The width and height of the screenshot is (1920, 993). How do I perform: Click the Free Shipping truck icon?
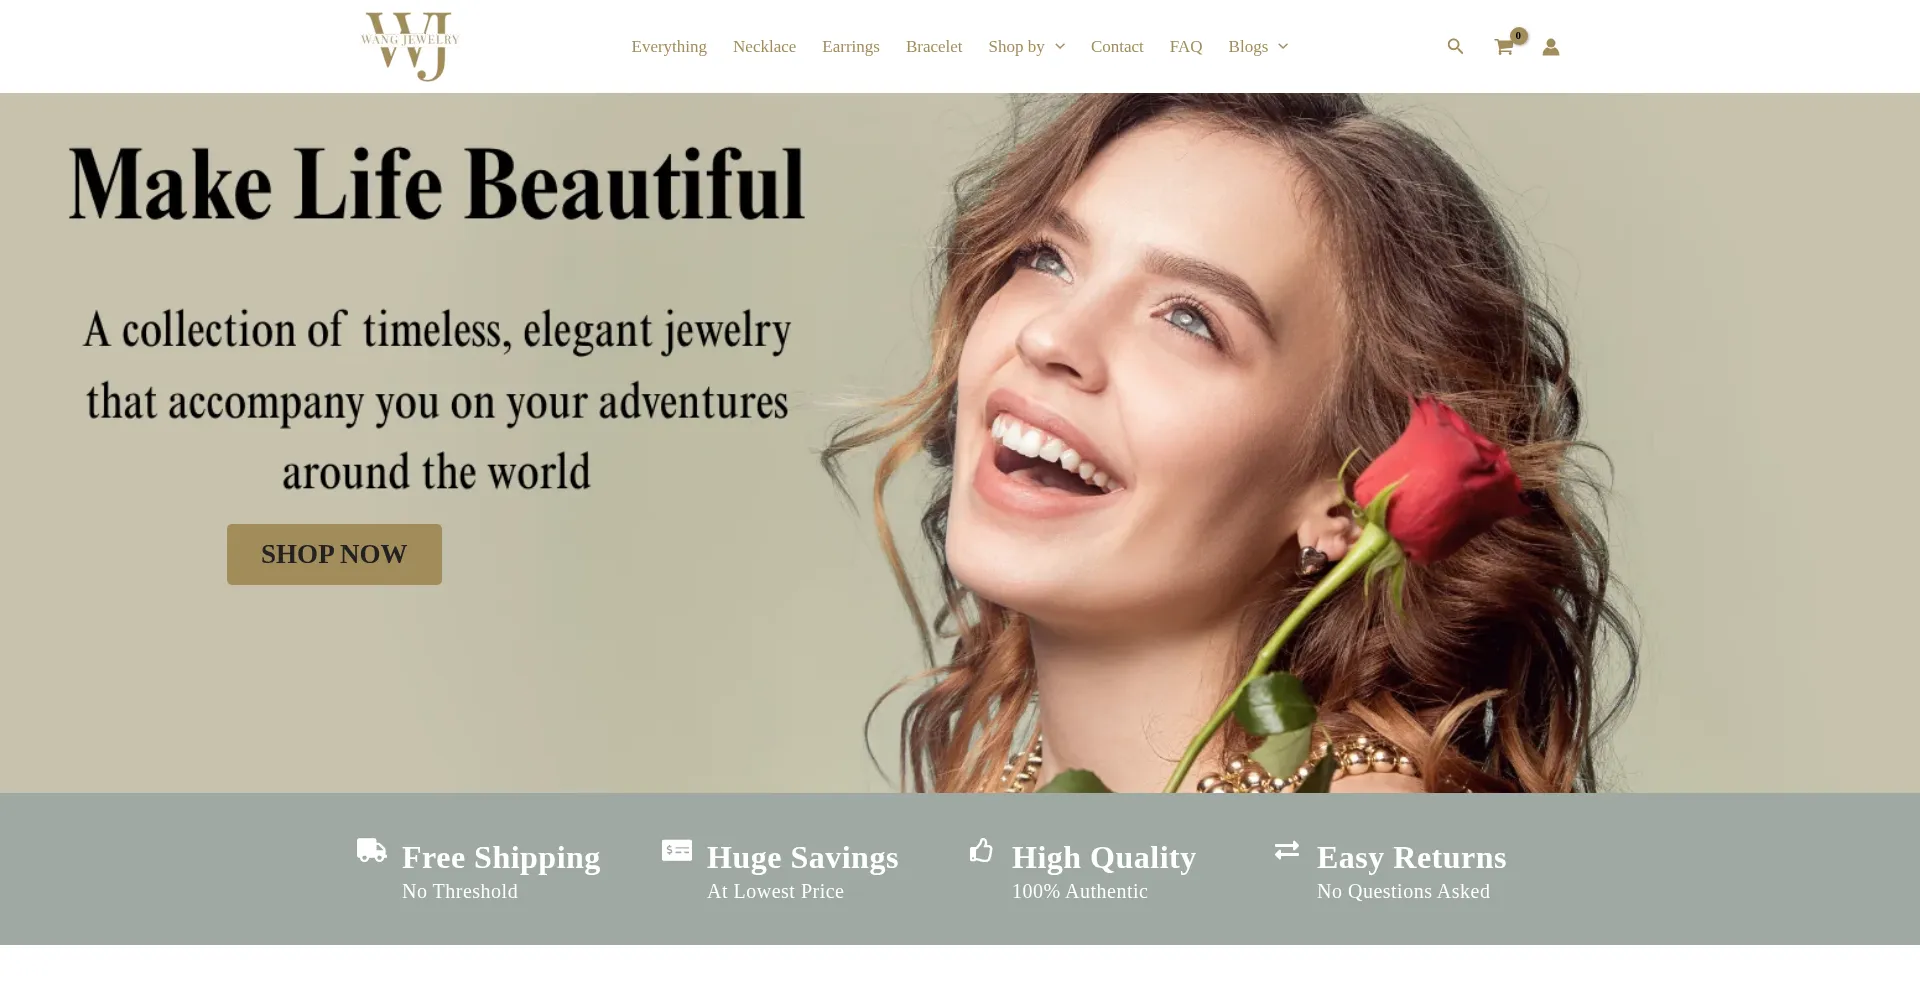click(372, 850)
